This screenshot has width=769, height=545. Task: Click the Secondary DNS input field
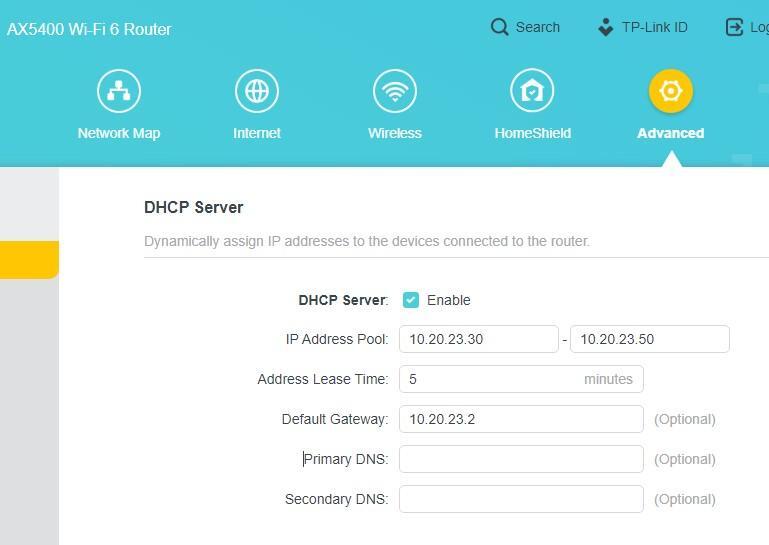(x=521, y=499)
